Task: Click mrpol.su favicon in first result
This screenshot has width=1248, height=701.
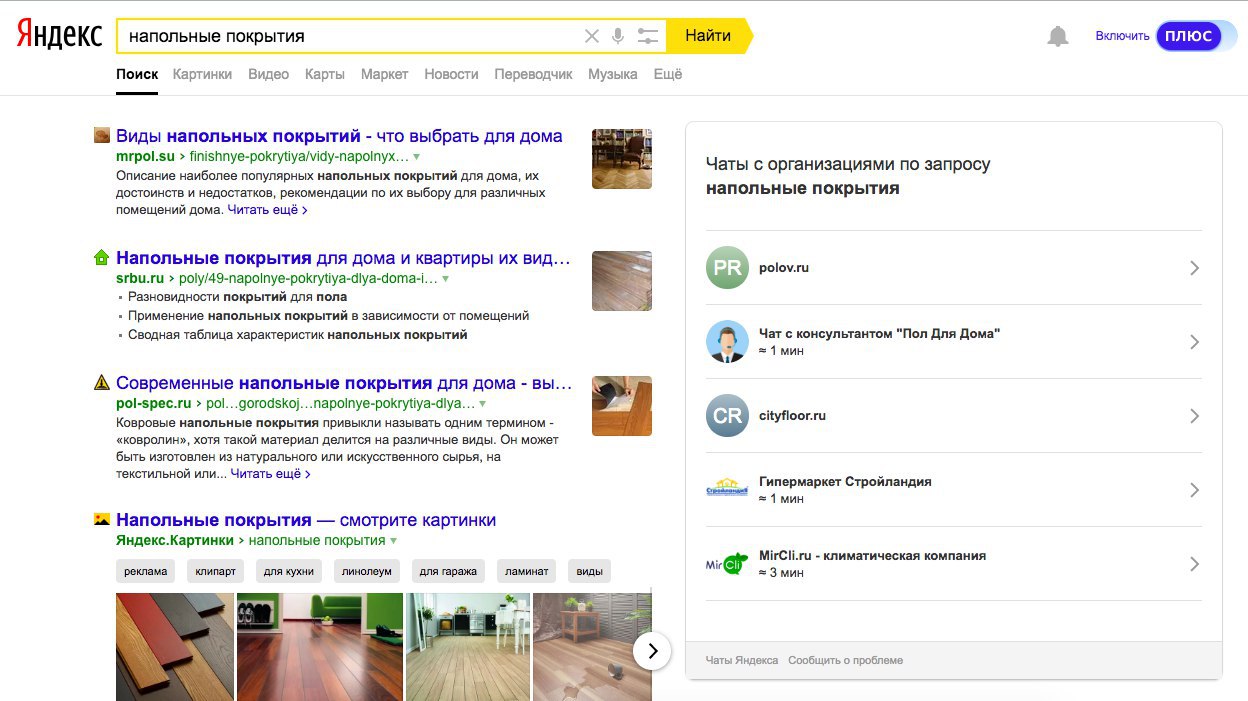Action: click(x=101, y=136)
